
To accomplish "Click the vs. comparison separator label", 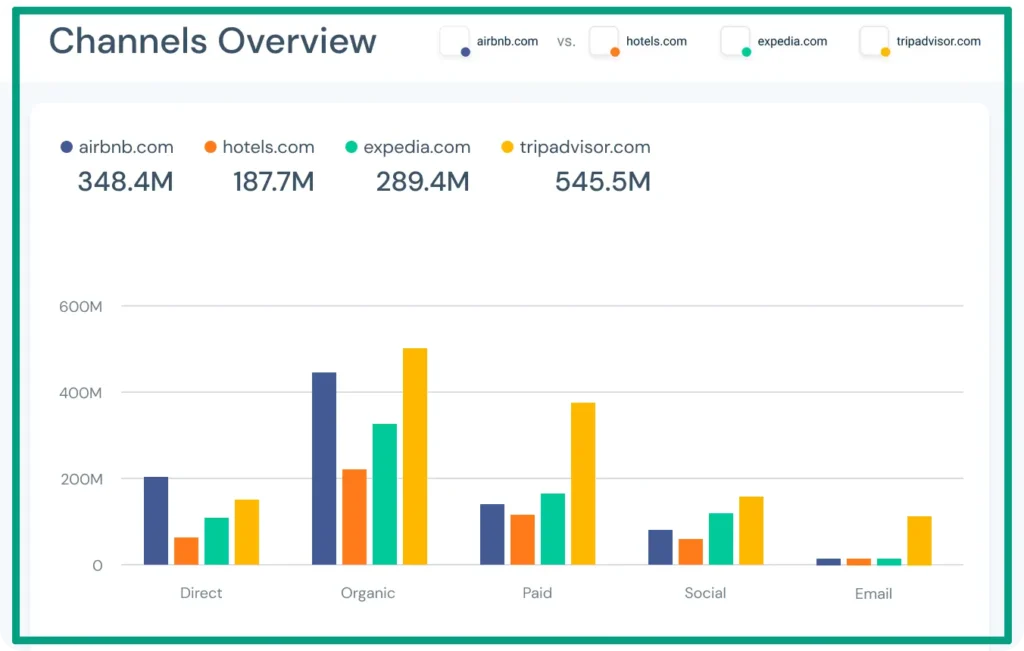I will (565, 42).
